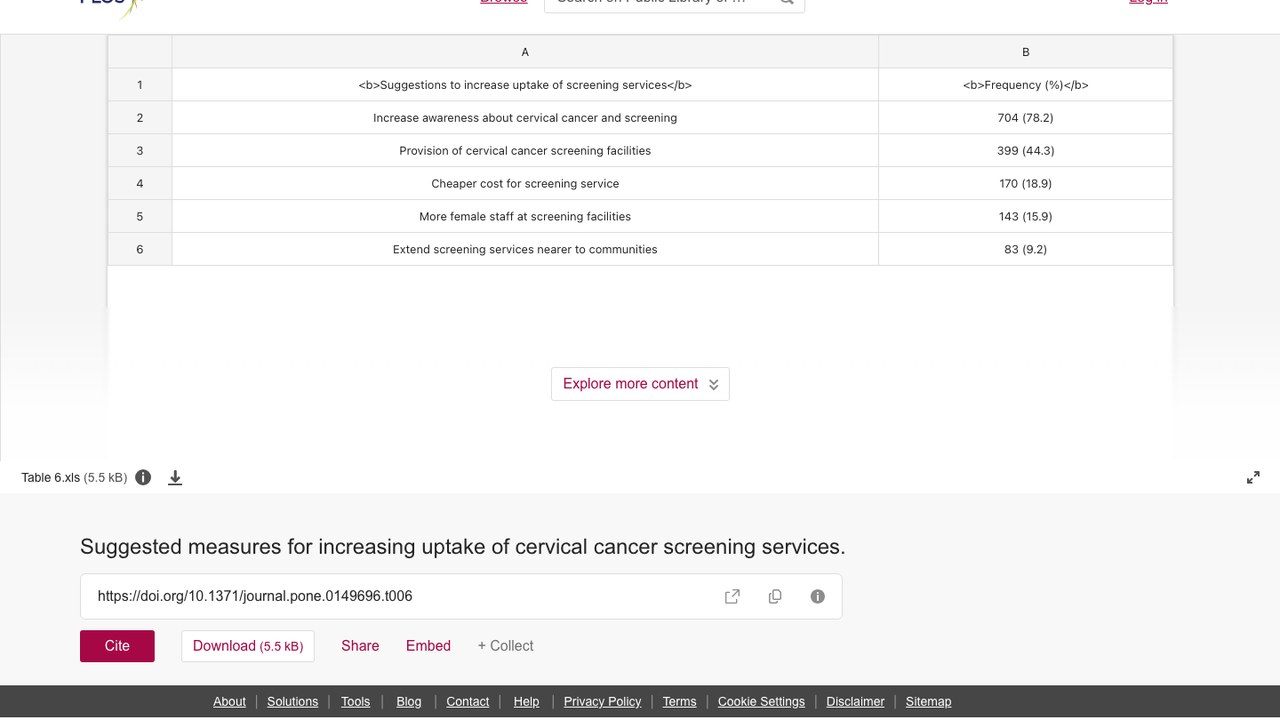Open the Privacy Policy footer link

point(602,701)
